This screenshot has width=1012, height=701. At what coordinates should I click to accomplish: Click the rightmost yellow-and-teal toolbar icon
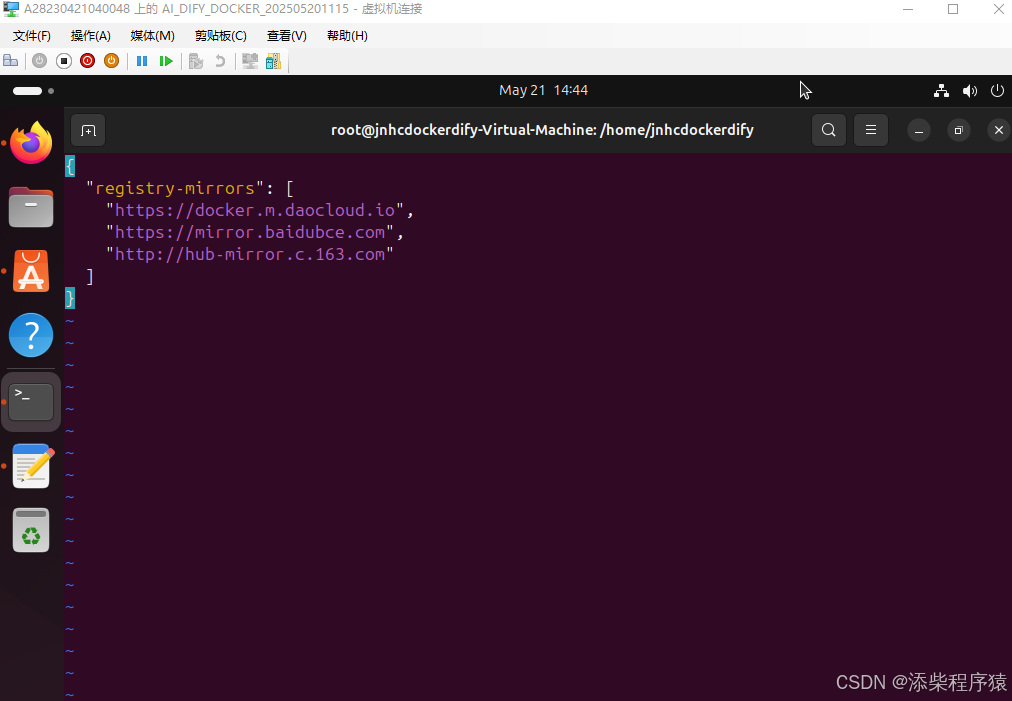click(274, 61)
